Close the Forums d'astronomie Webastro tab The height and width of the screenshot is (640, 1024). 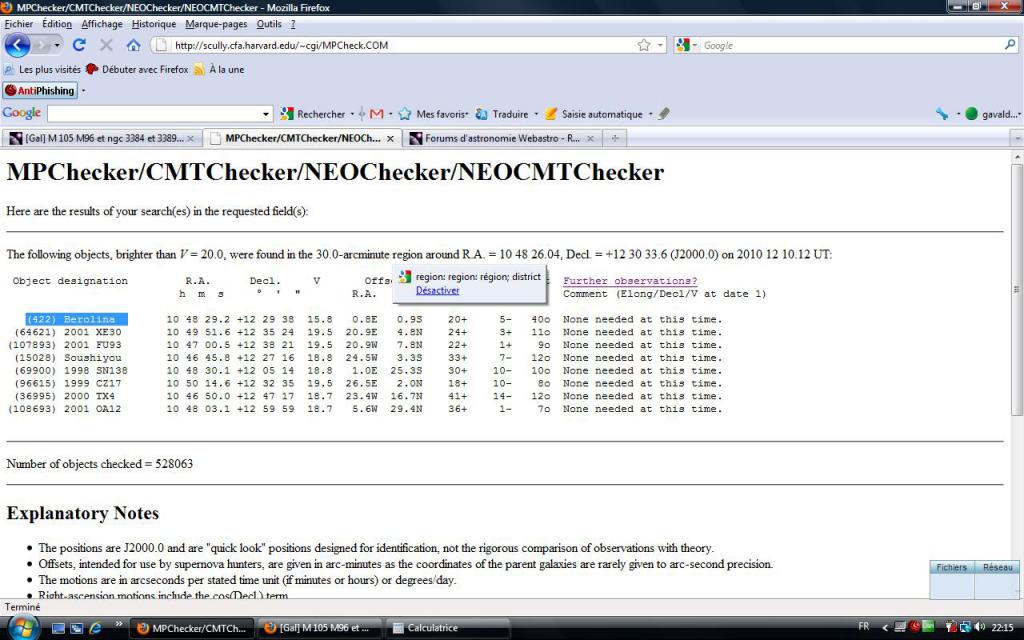pos(590,138)
